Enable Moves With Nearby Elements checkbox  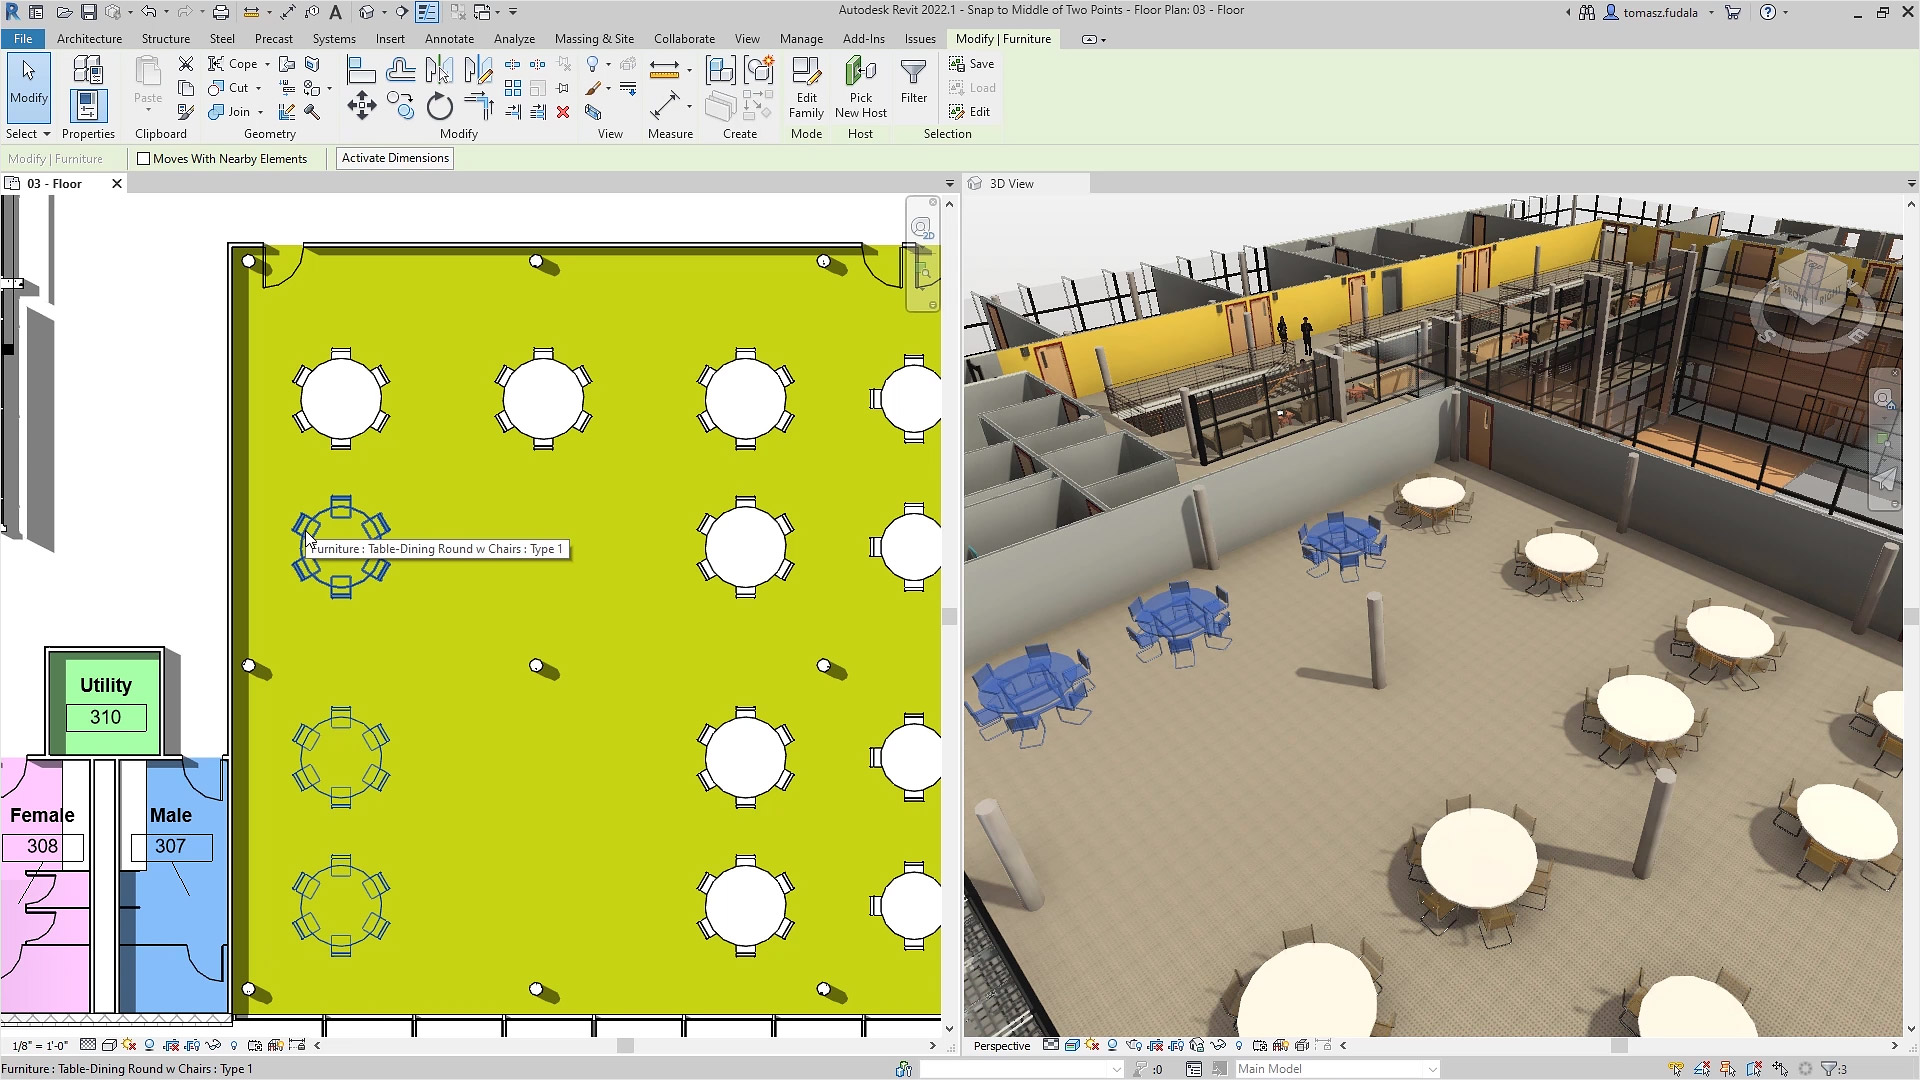click(144, 158)
